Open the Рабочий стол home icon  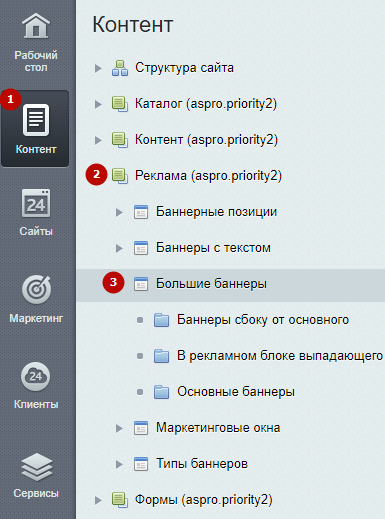click(36, 25)
